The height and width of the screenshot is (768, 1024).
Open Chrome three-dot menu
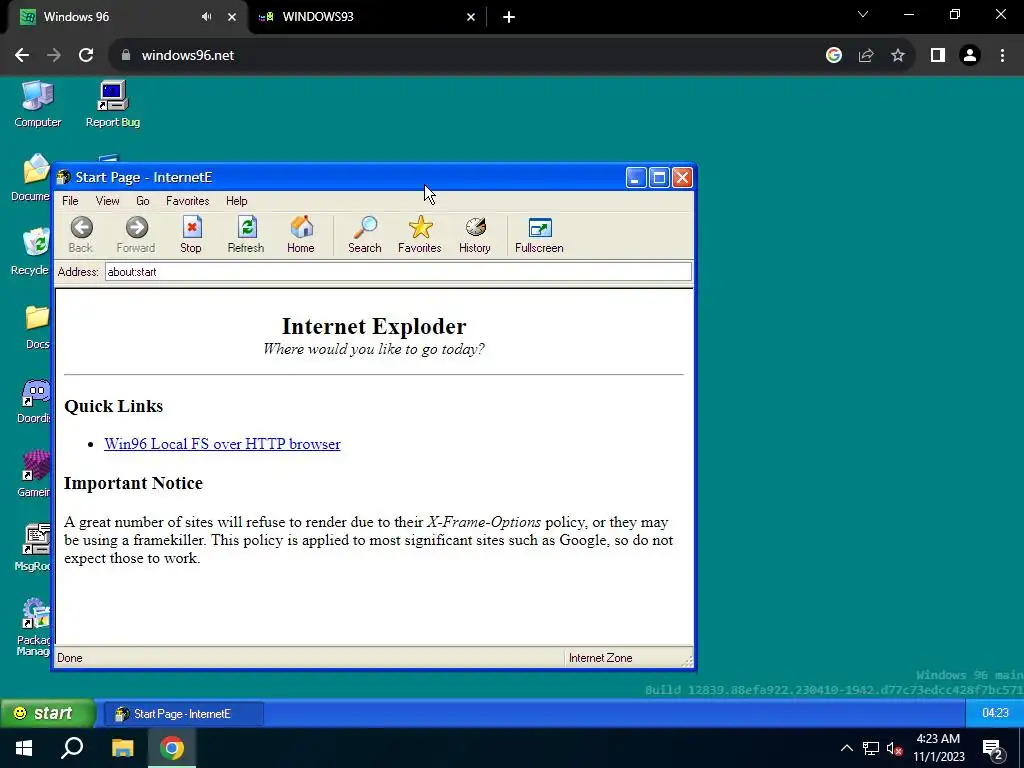1002,56
